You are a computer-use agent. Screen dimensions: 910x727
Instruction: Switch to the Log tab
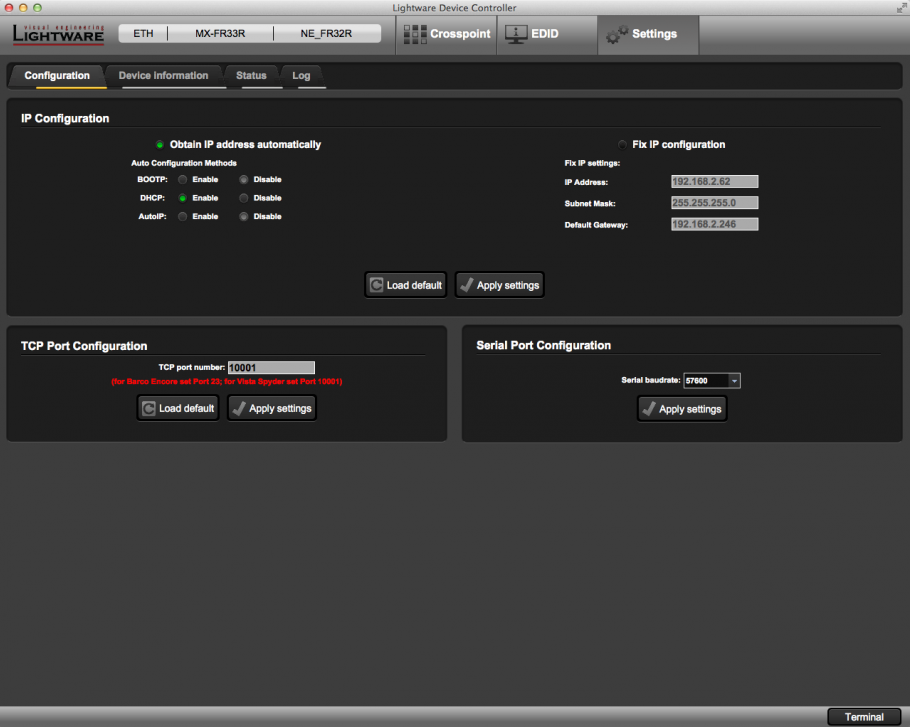coord(301,76)
